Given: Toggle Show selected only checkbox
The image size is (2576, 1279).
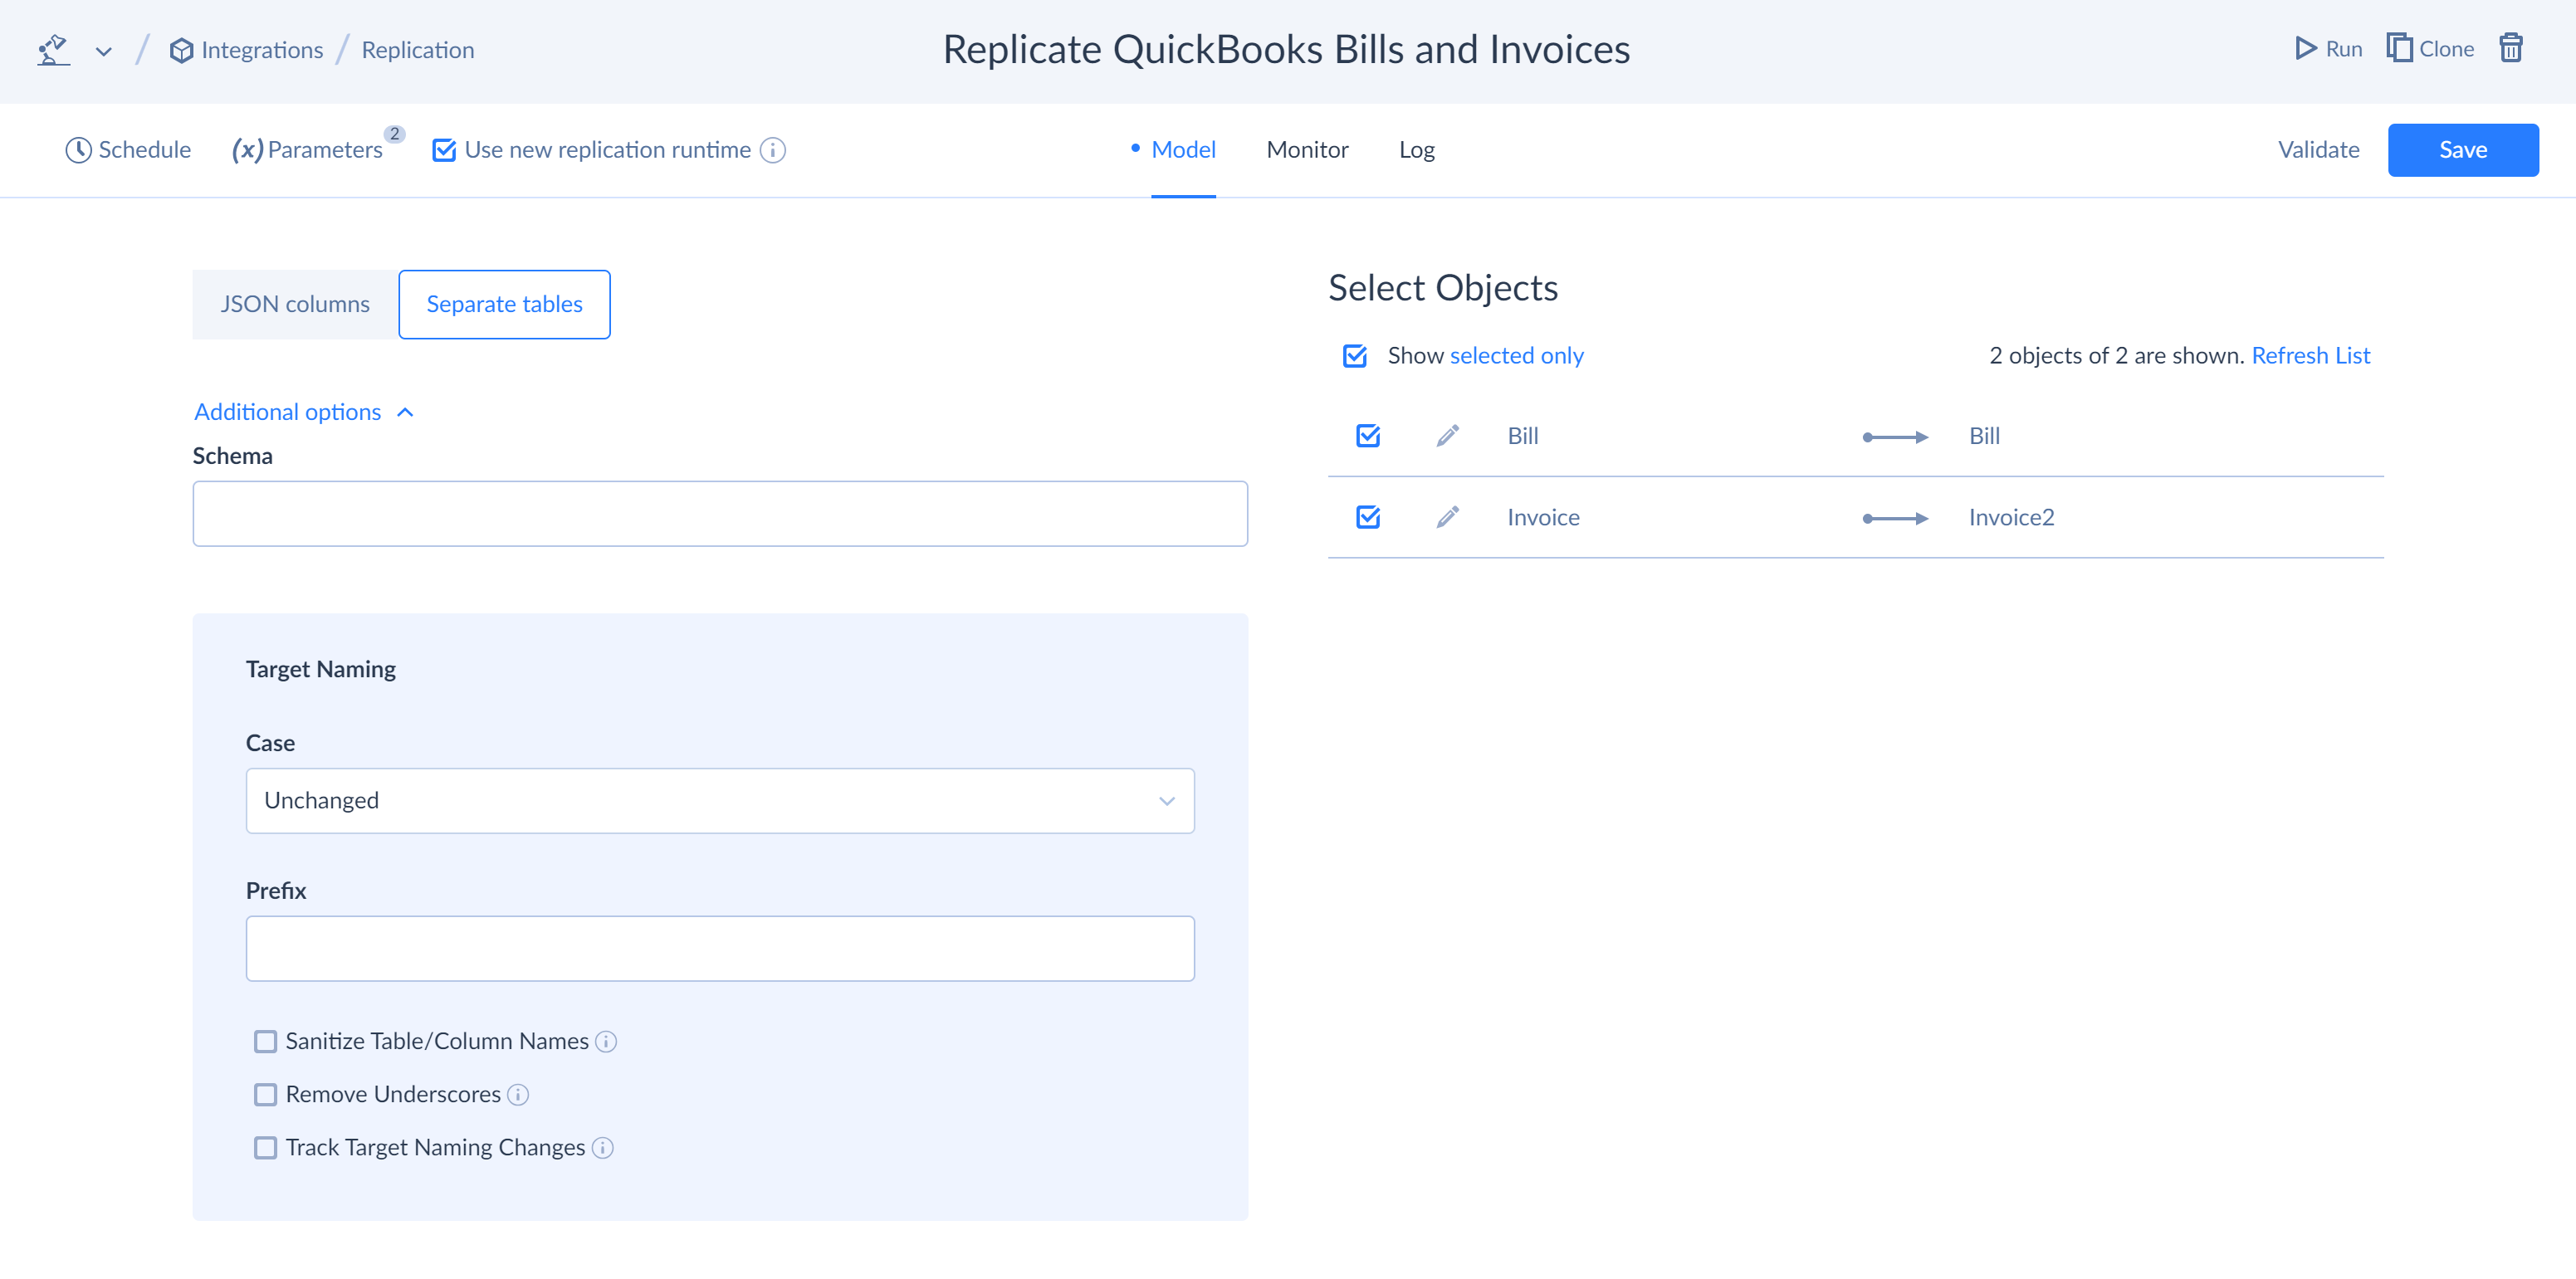Looking at the screenshot, I should [x=1355, y=356].
